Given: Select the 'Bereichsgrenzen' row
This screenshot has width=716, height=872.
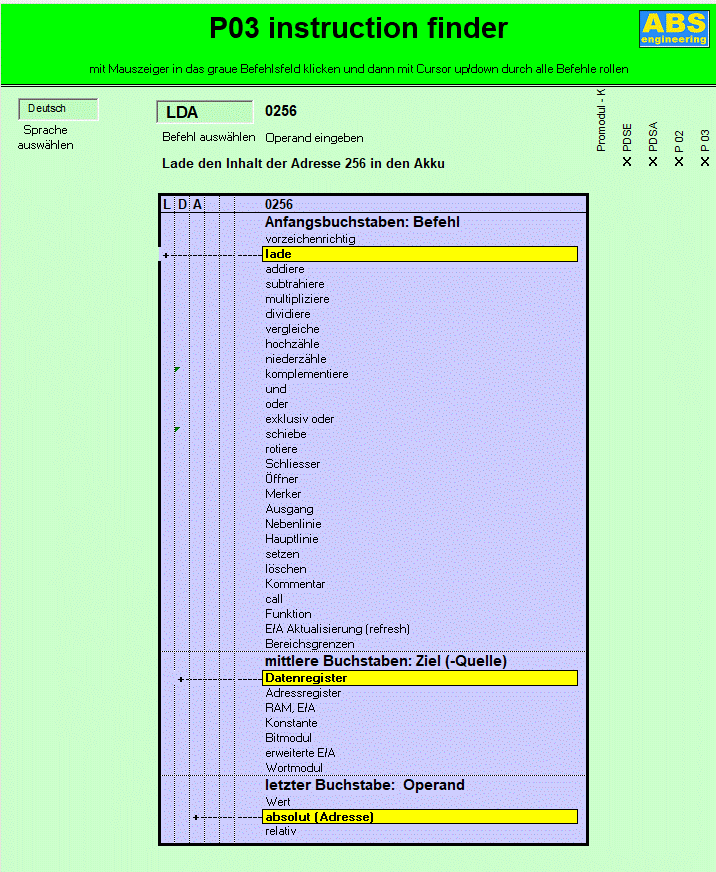Looking at the screenshot, I should click(309, 645).
